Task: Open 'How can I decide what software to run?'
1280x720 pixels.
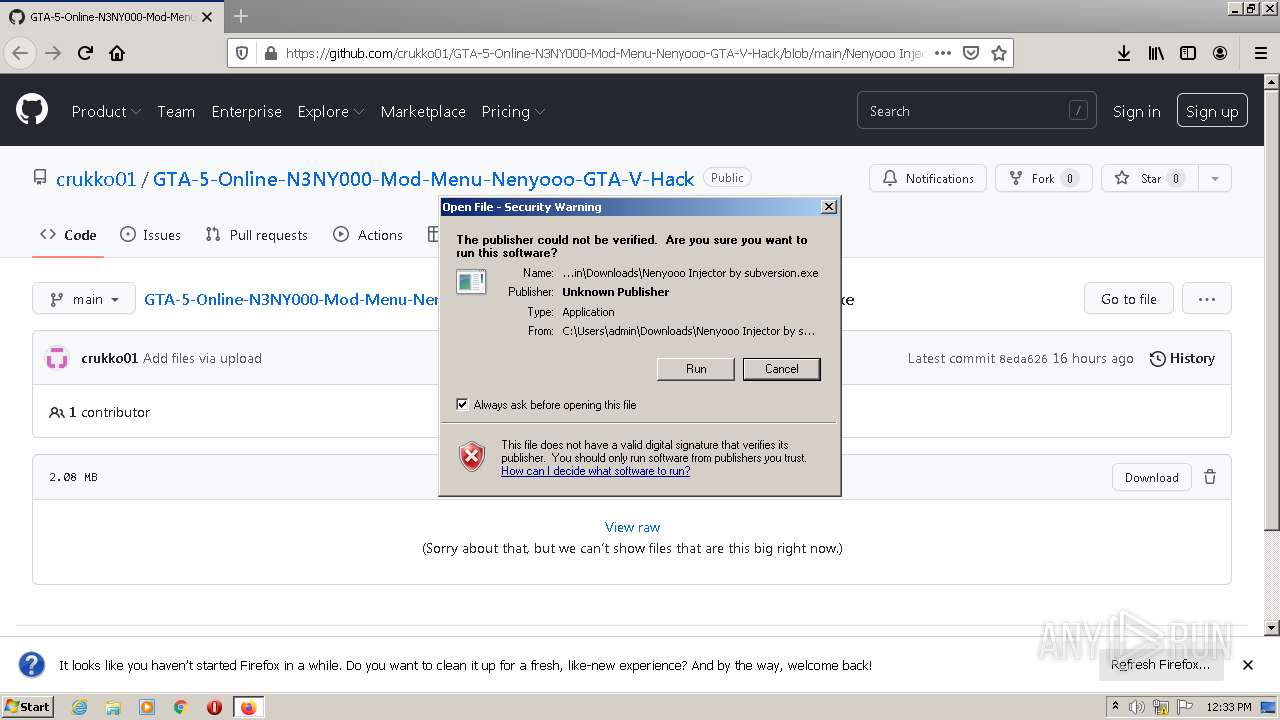Action: click(595, 471)
